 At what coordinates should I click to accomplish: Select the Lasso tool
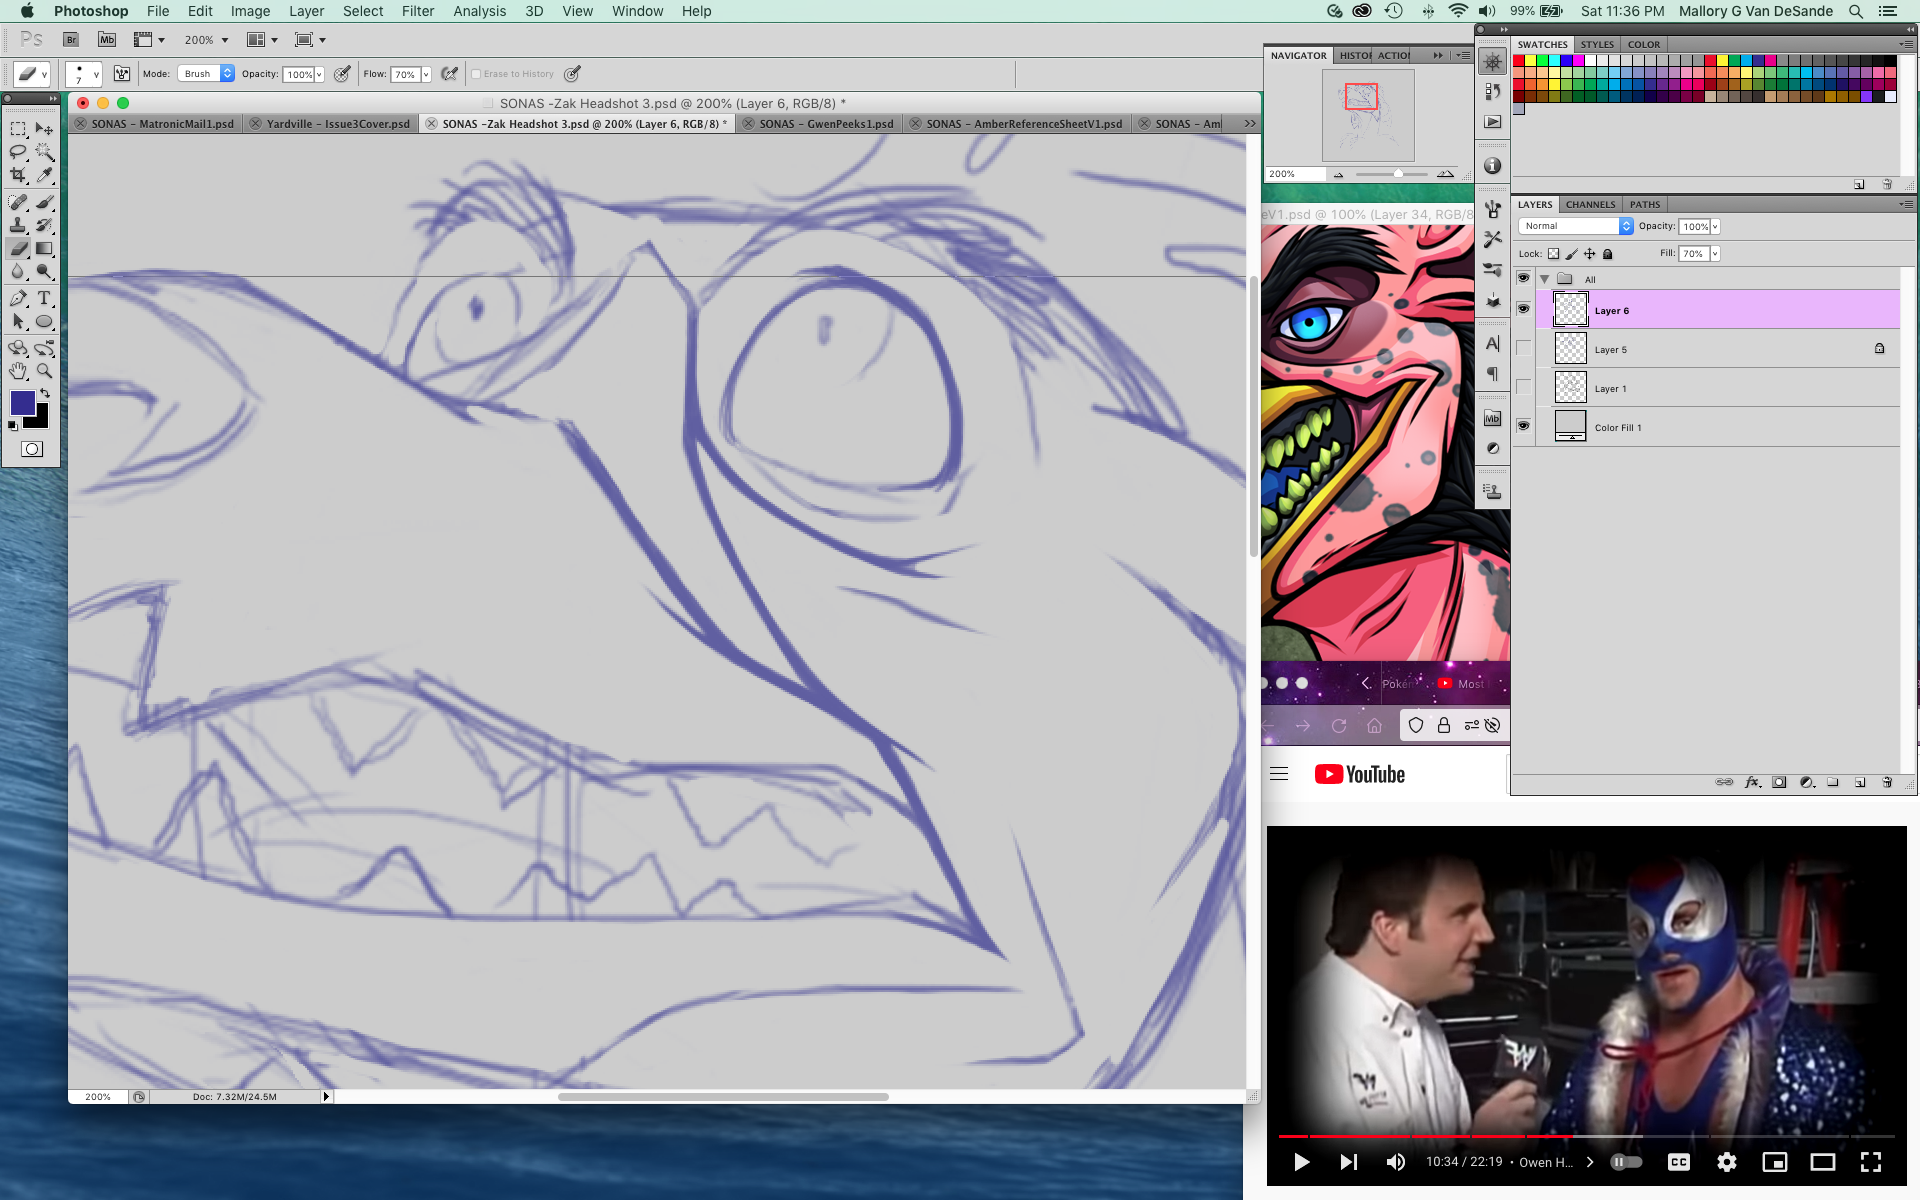click(18, 152)
